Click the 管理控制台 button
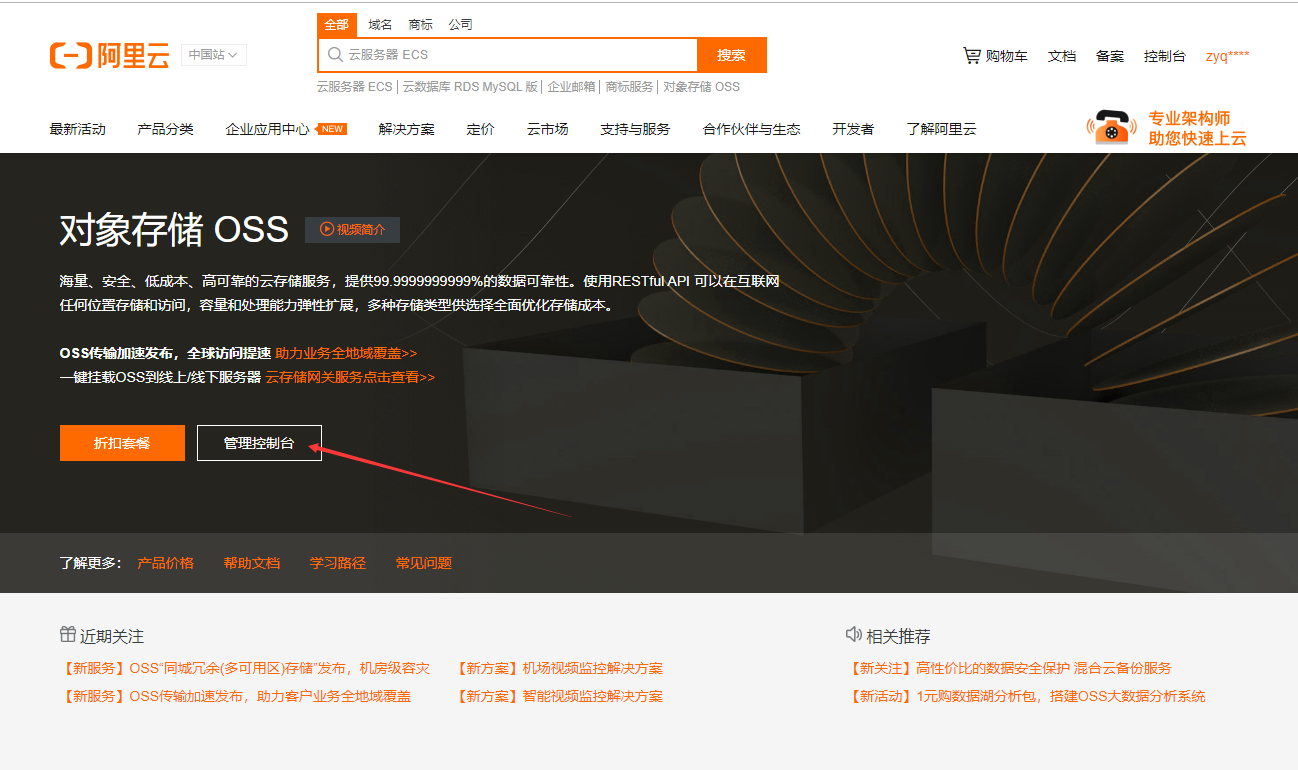Image resolution: width=1298 pixels, height=770 pixels. [259, 443]
